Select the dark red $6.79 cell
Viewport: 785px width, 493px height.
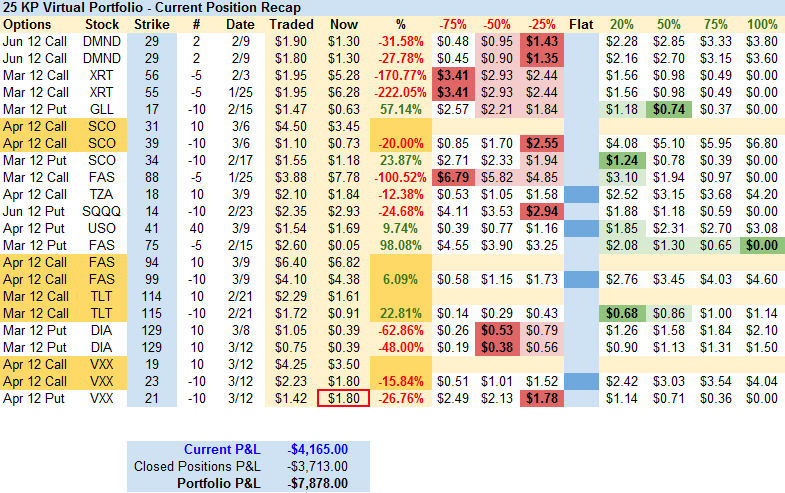click(452, 177)
